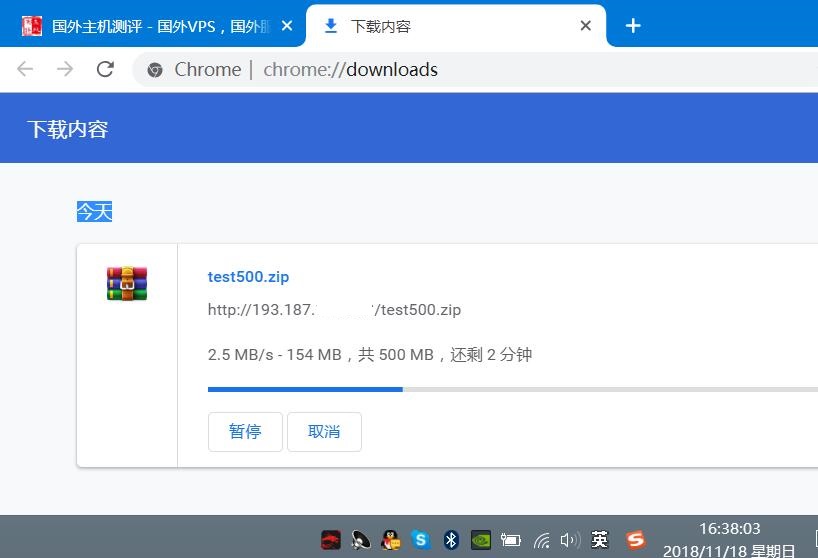Click the battery status tray icon
Image resolution: width=818 pixels, height=558 pixels.
[511, 540]
